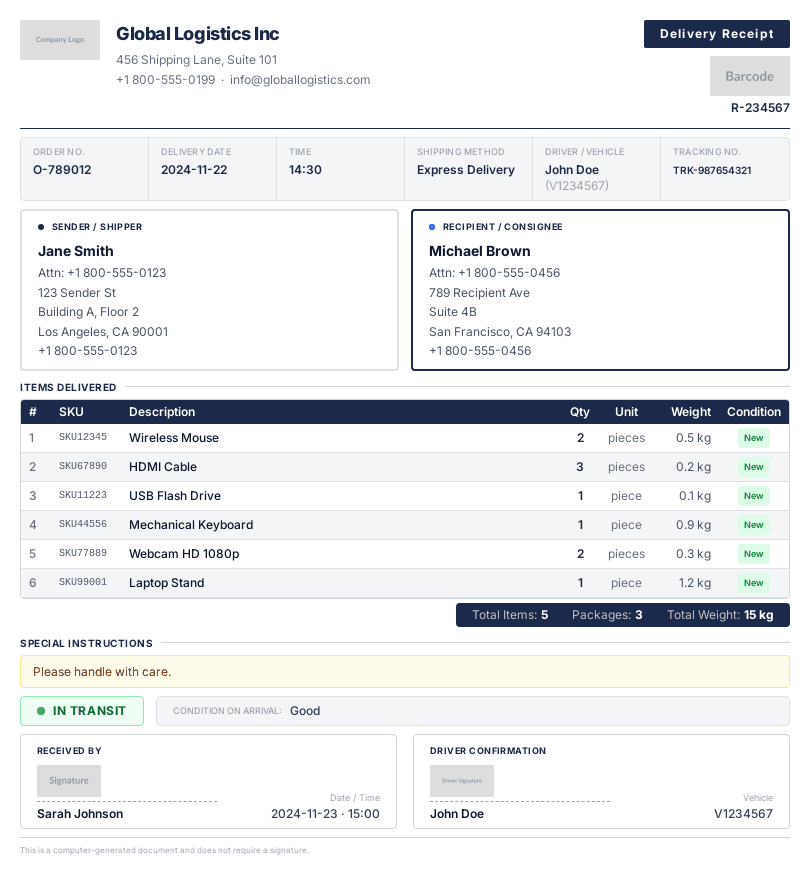Click the Condition on Arrival field
Screen dimensions: 810x877
[472, 711]
